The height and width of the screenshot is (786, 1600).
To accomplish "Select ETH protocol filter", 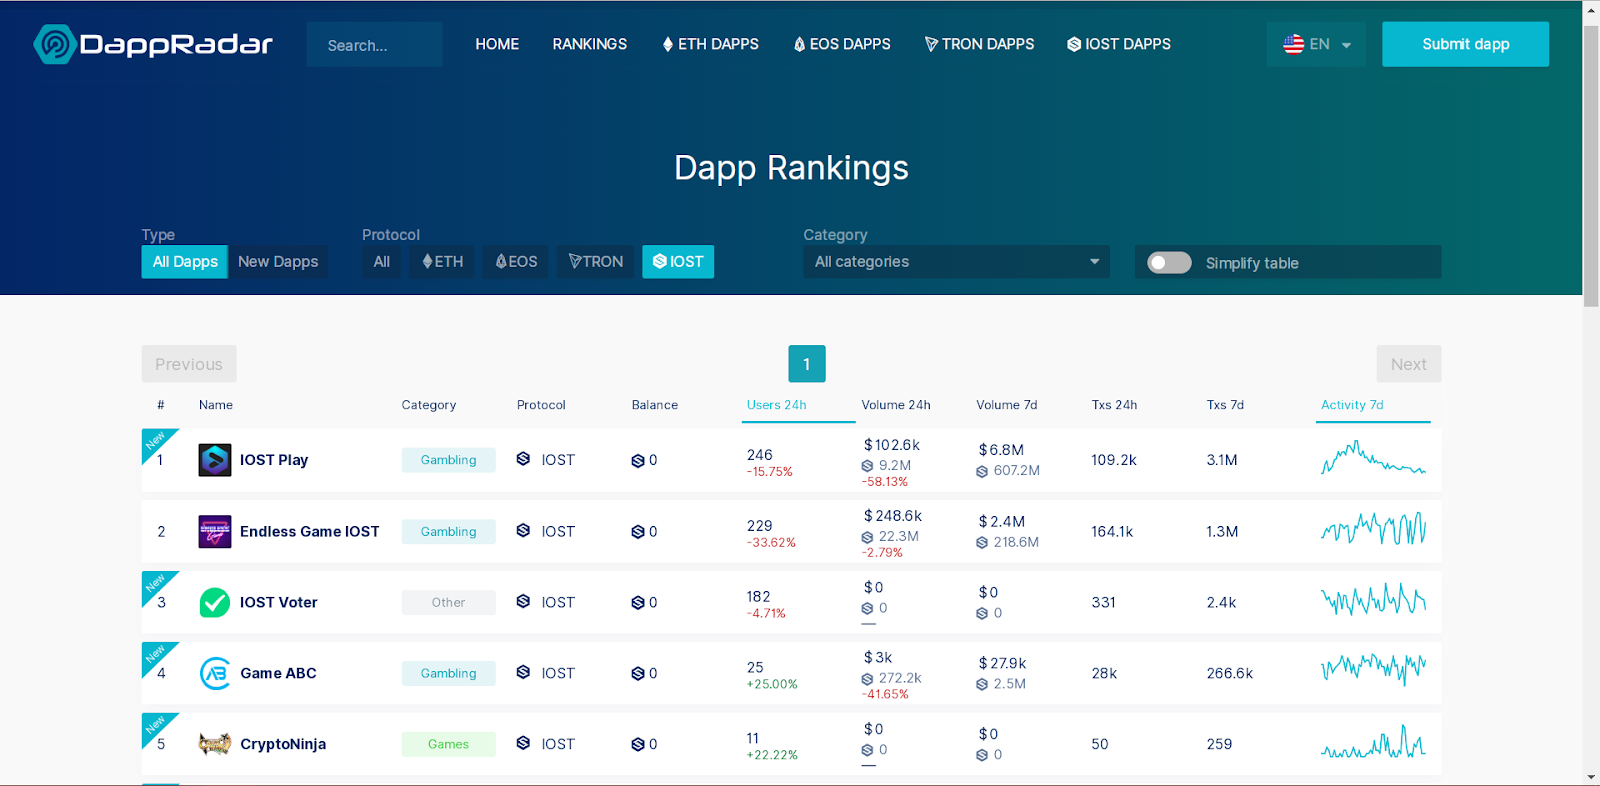I will [443, 262].
